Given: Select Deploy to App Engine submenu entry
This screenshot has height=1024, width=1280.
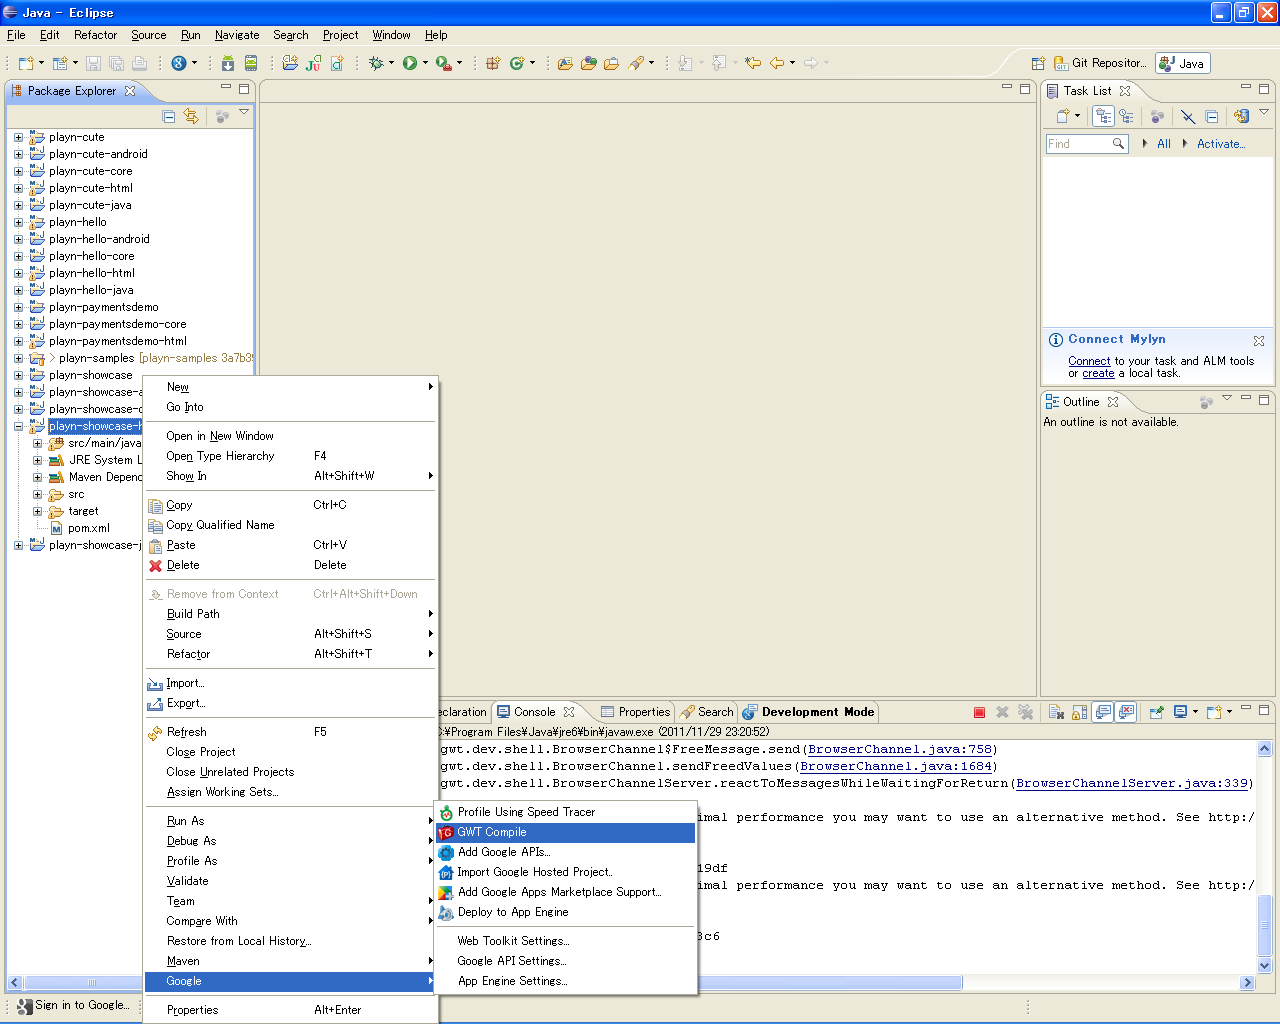Looking at the screenshot, I should click(566, 912).
